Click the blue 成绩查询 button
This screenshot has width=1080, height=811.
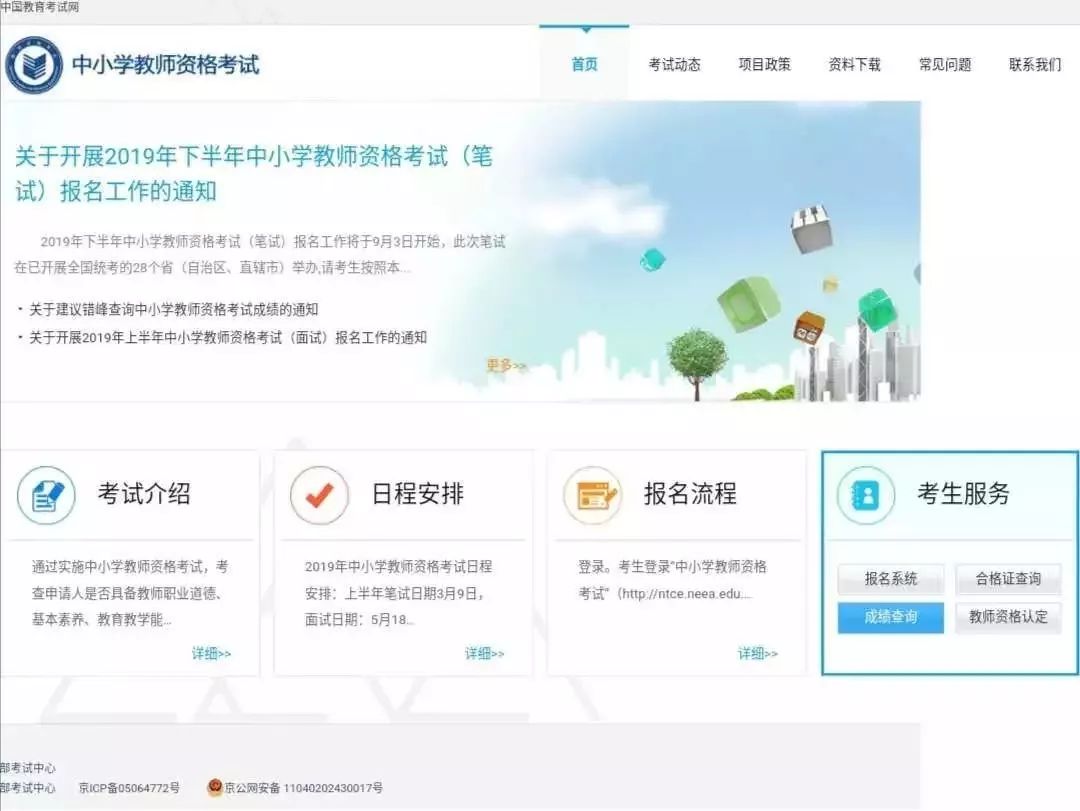coord(891,617)
